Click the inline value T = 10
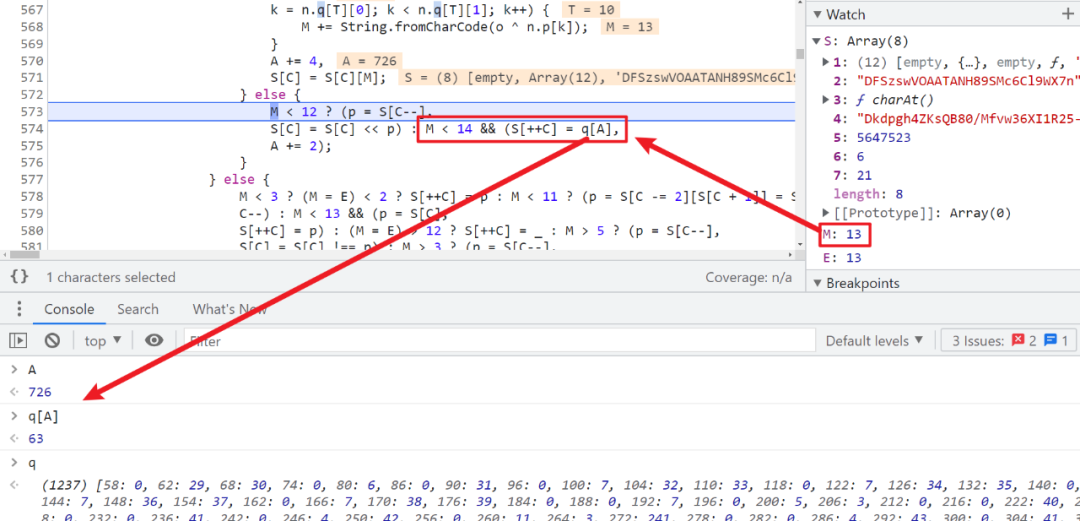Viewport: 1080px width, 521px height. coord(591,10)
